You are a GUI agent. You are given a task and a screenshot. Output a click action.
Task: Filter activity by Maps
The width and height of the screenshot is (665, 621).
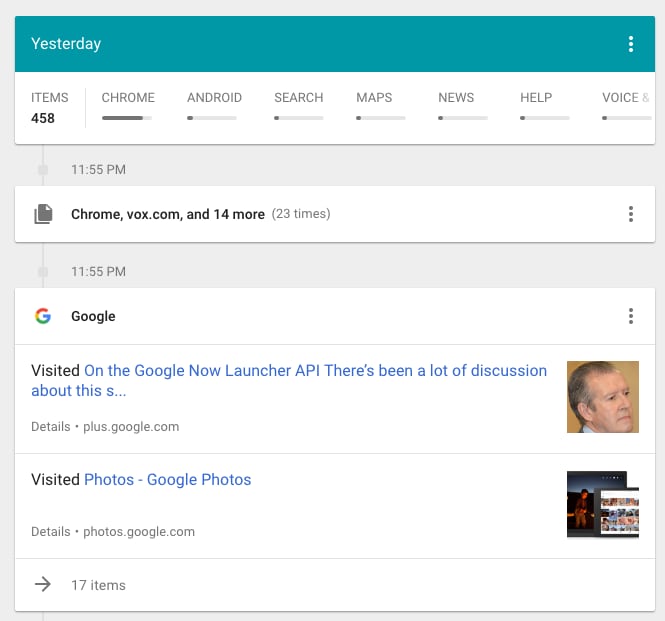pyautogui.click(x=380, y=106)
